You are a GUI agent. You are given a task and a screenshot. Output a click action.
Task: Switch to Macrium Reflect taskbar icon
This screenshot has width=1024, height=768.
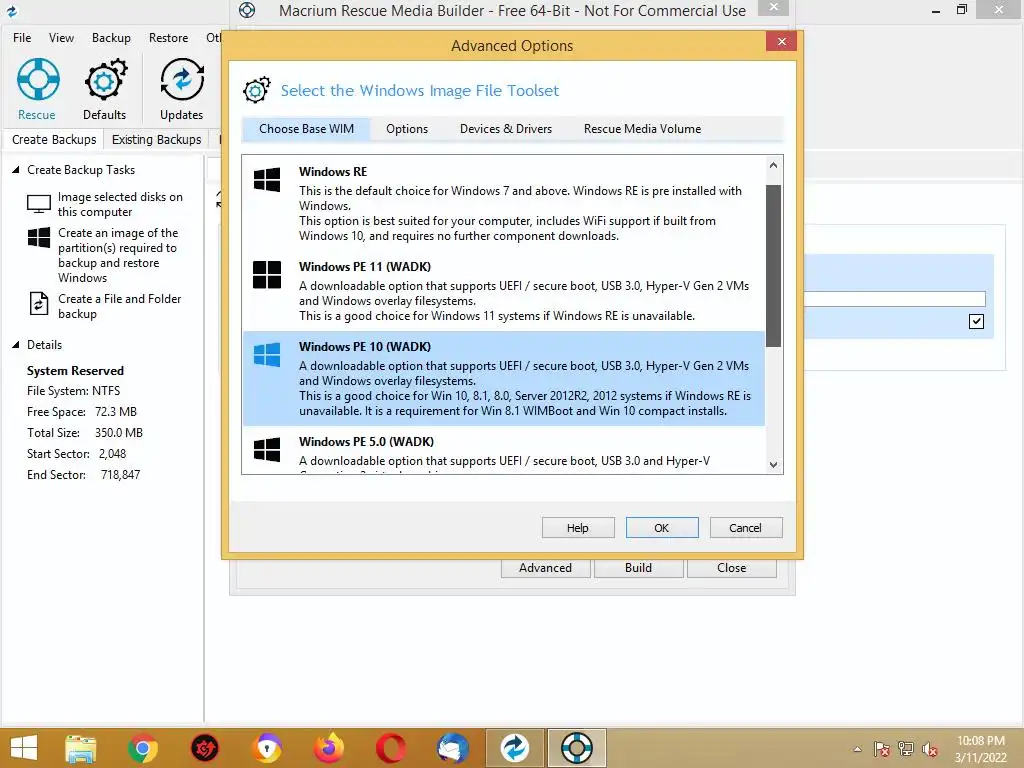515,748
